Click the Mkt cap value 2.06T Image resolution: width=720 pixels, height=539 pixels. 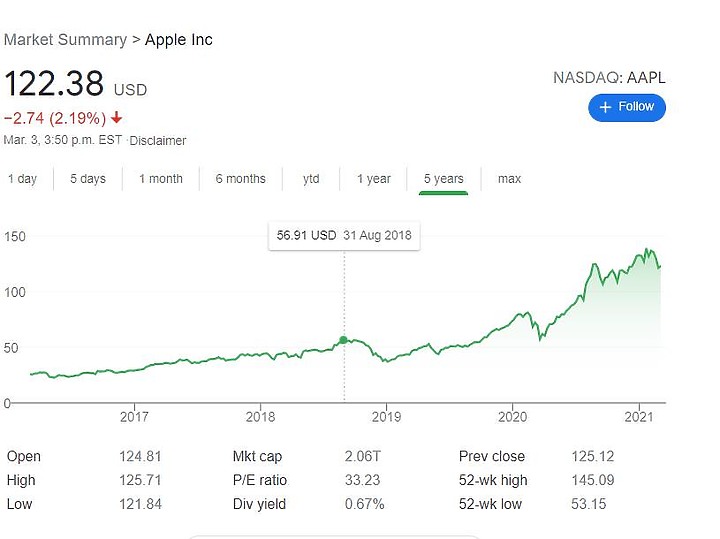tap(363, 456)
